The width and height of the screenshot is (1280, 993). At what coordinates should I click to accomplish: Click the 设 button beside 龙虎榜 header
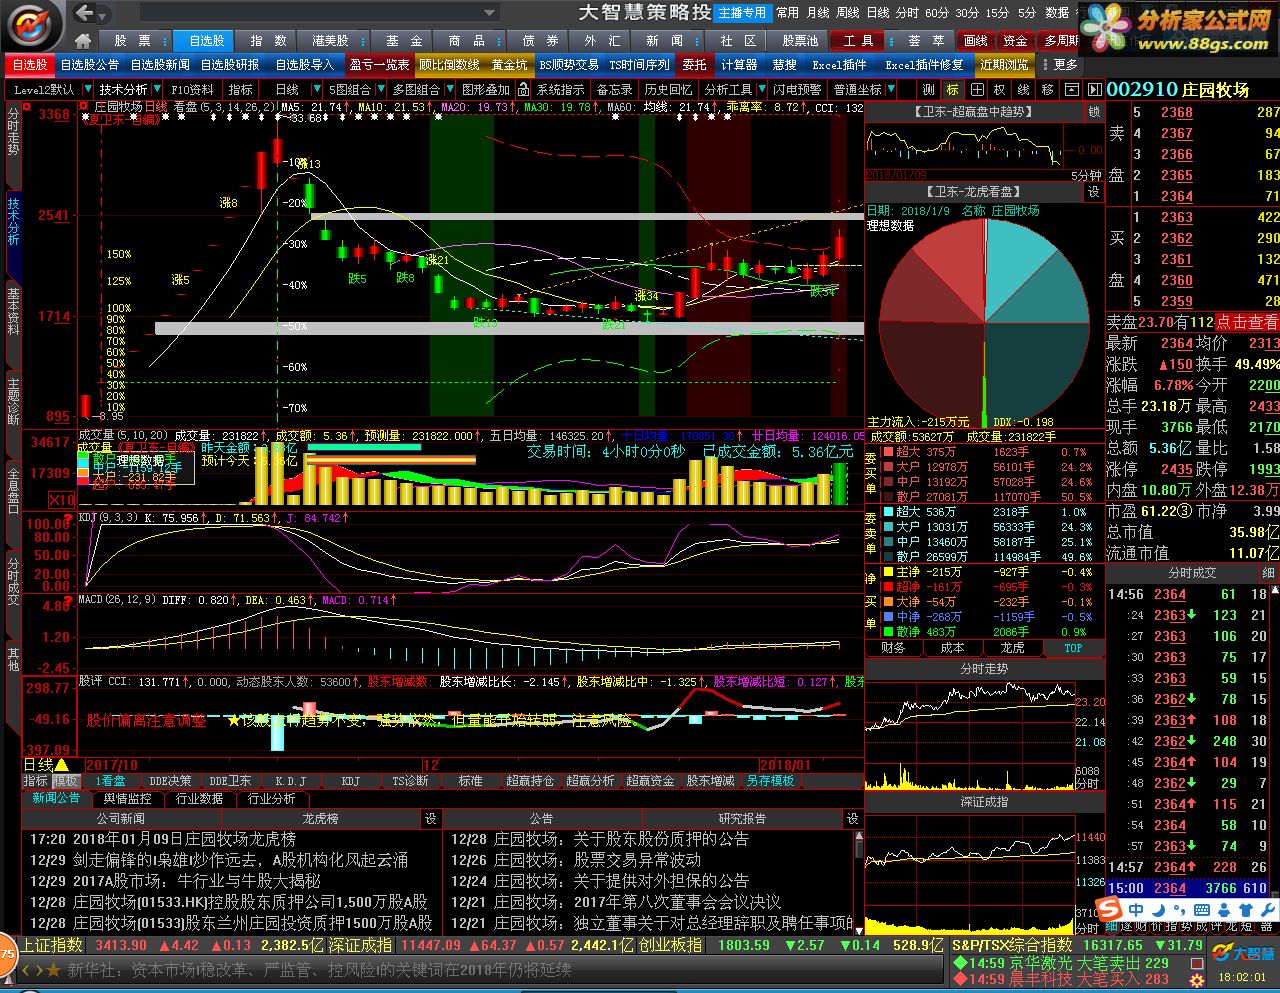point(431,818)
